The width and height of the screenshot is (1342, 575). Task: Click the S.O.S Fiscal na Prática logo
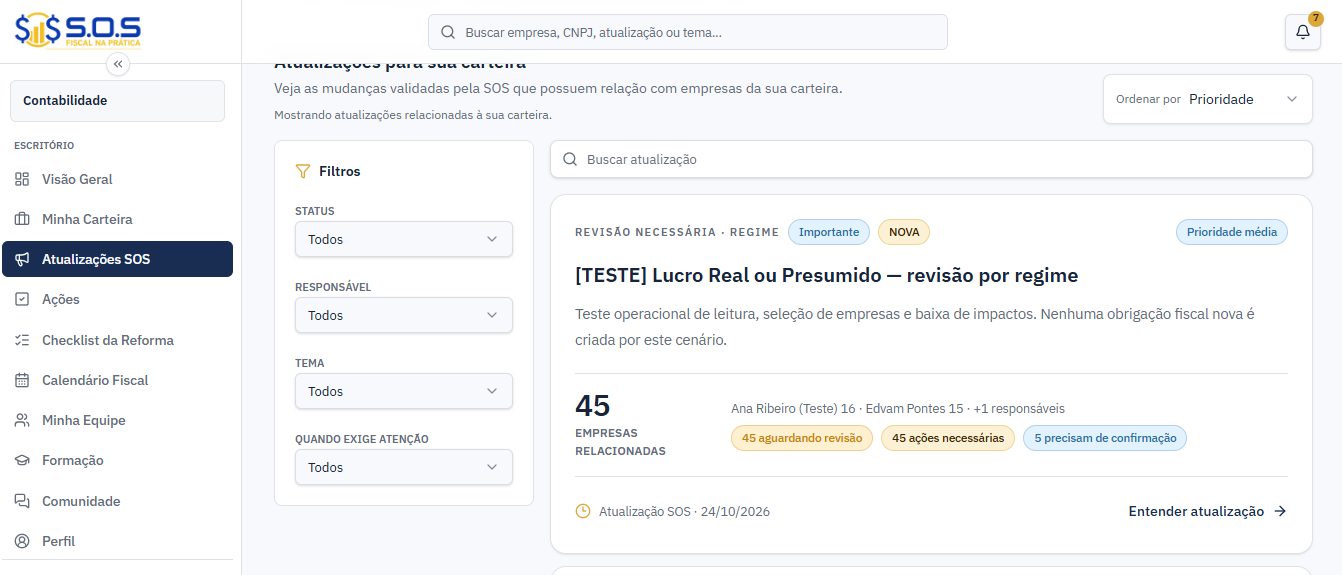point(78,30)
